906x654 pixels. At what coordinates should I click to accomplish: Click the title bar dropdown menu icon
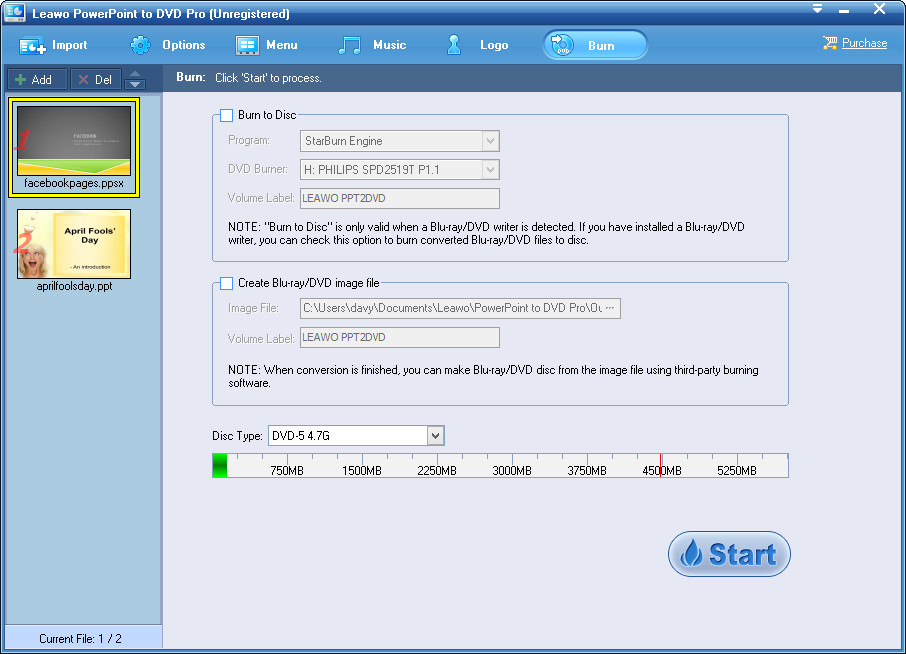coord(817,10)
